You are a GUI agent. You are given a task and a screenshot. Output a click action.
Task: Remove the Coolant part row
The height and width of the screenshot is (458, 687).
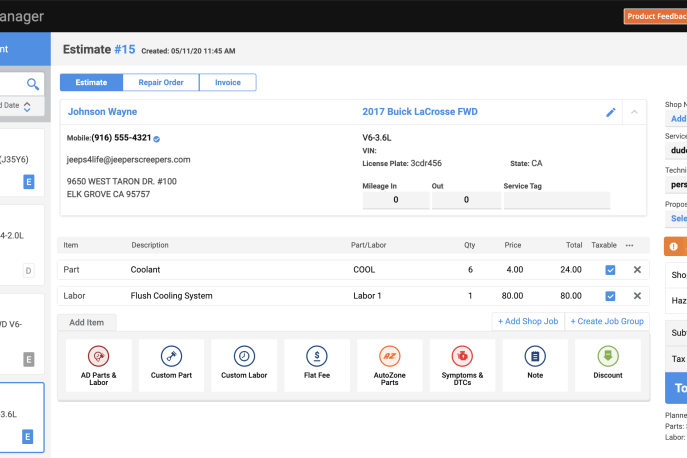click(x=637, y=269)
